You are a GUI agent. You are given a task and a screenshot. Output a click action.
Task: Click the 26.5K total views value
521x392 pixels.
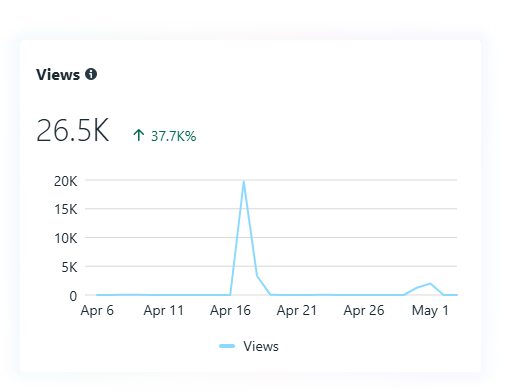pos(73,130)
